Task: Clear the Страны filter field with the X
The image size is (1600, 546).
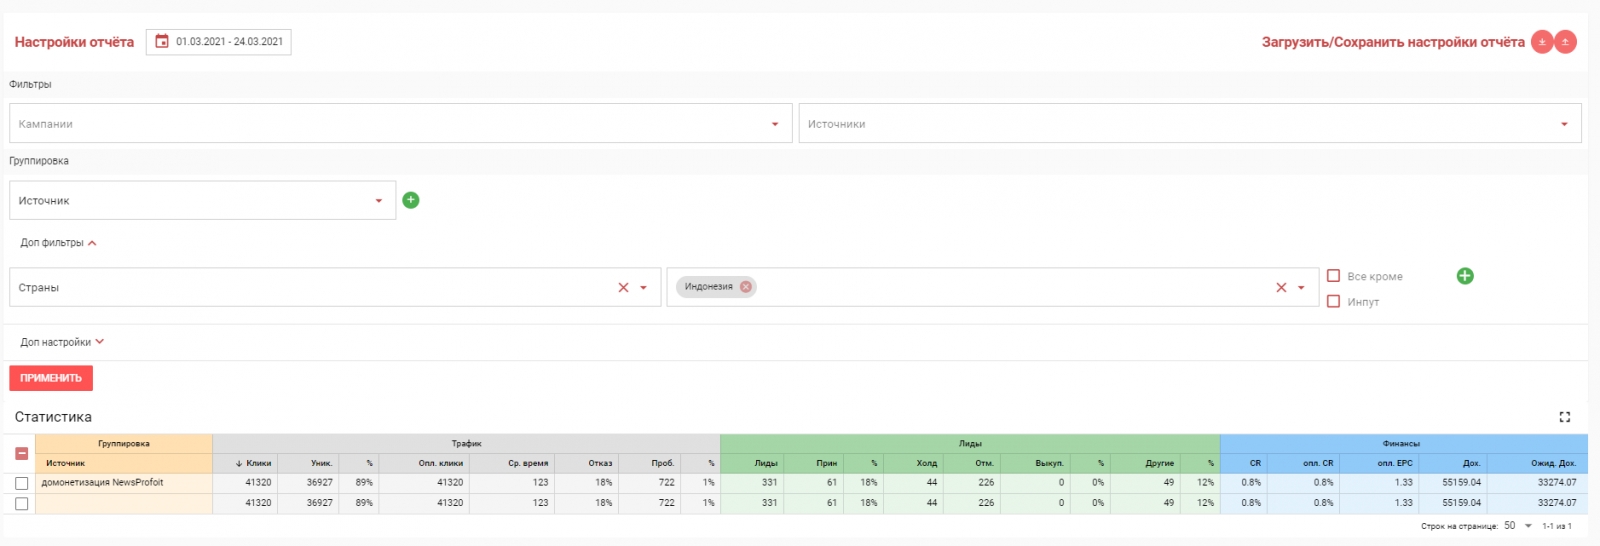Action: coord(623,288)
